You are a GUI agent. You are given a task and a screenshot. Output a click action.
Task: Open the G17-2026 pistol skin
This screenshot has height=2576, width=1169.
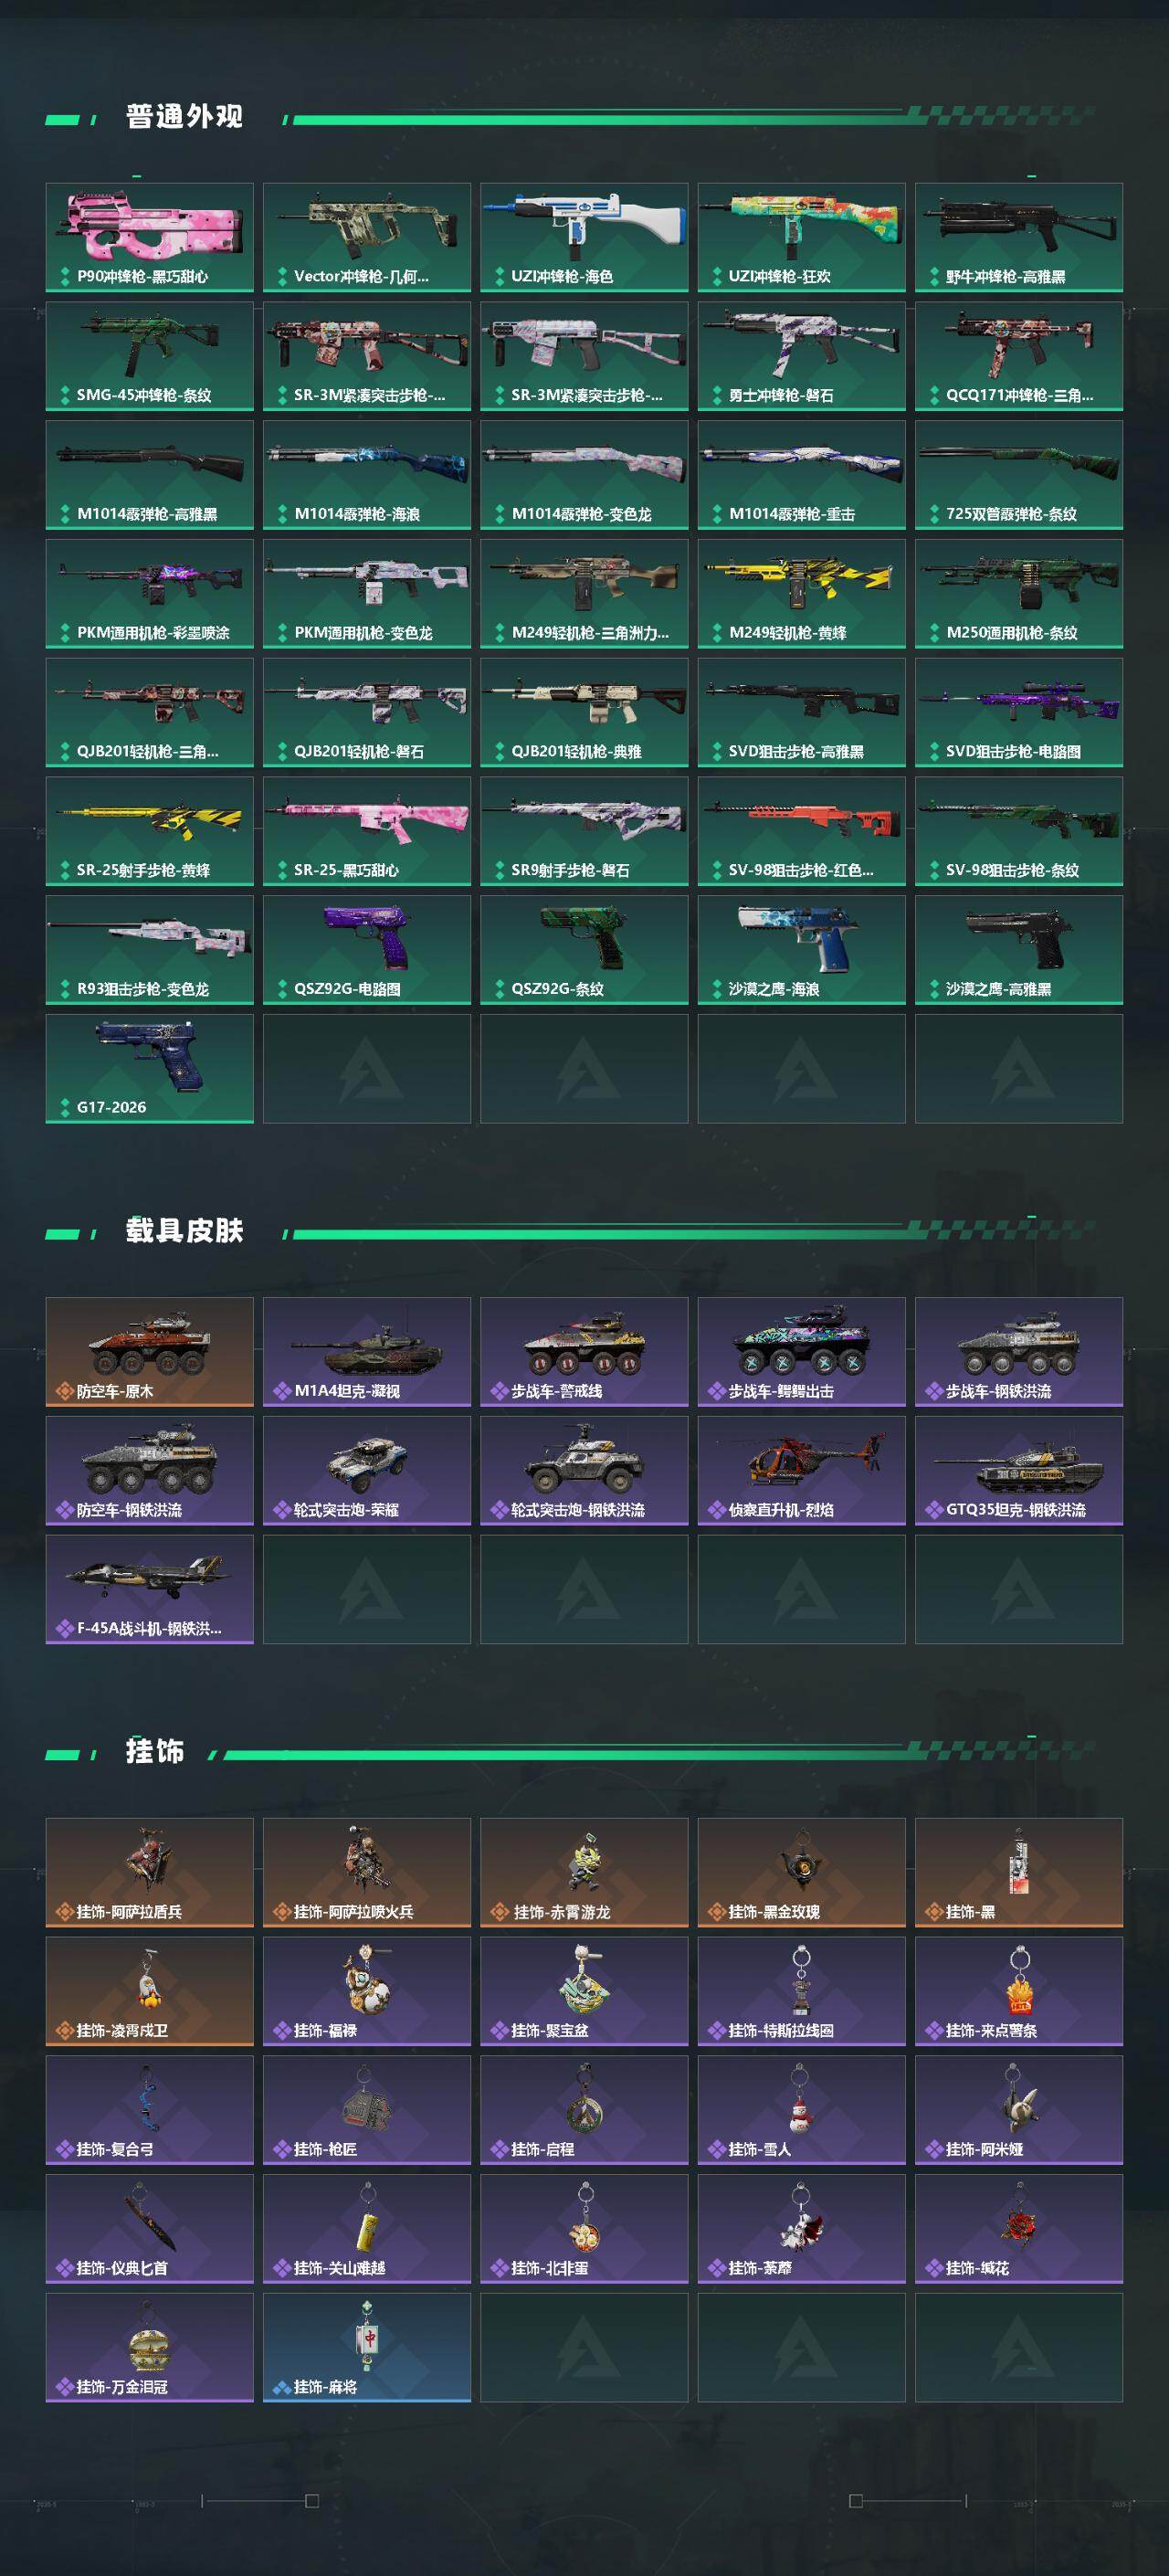[149, 1069]
